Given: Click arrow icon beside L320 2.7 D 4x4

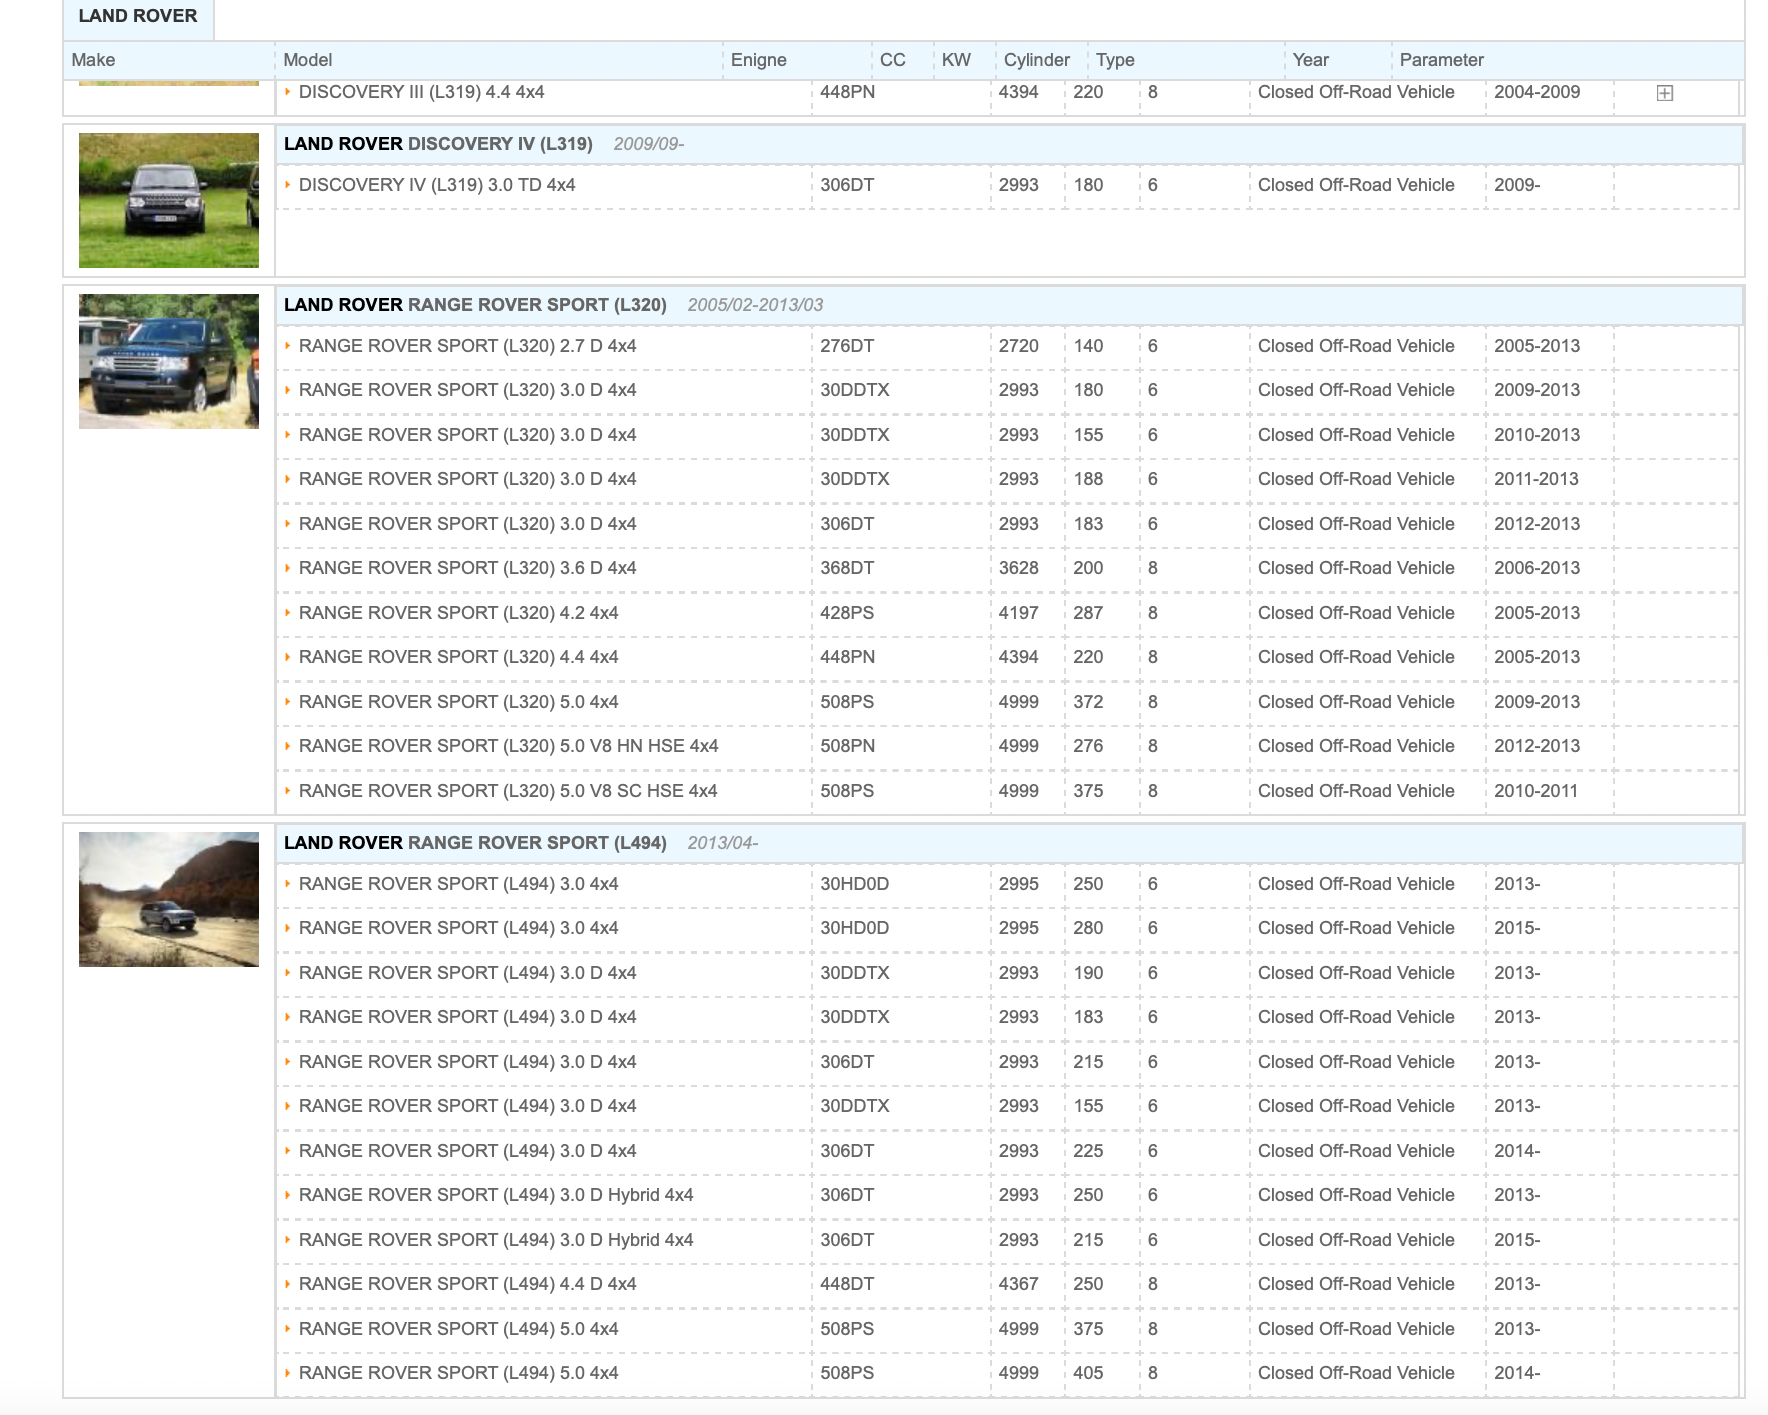Looking at the screenshot, I should (x=288, y=346).
